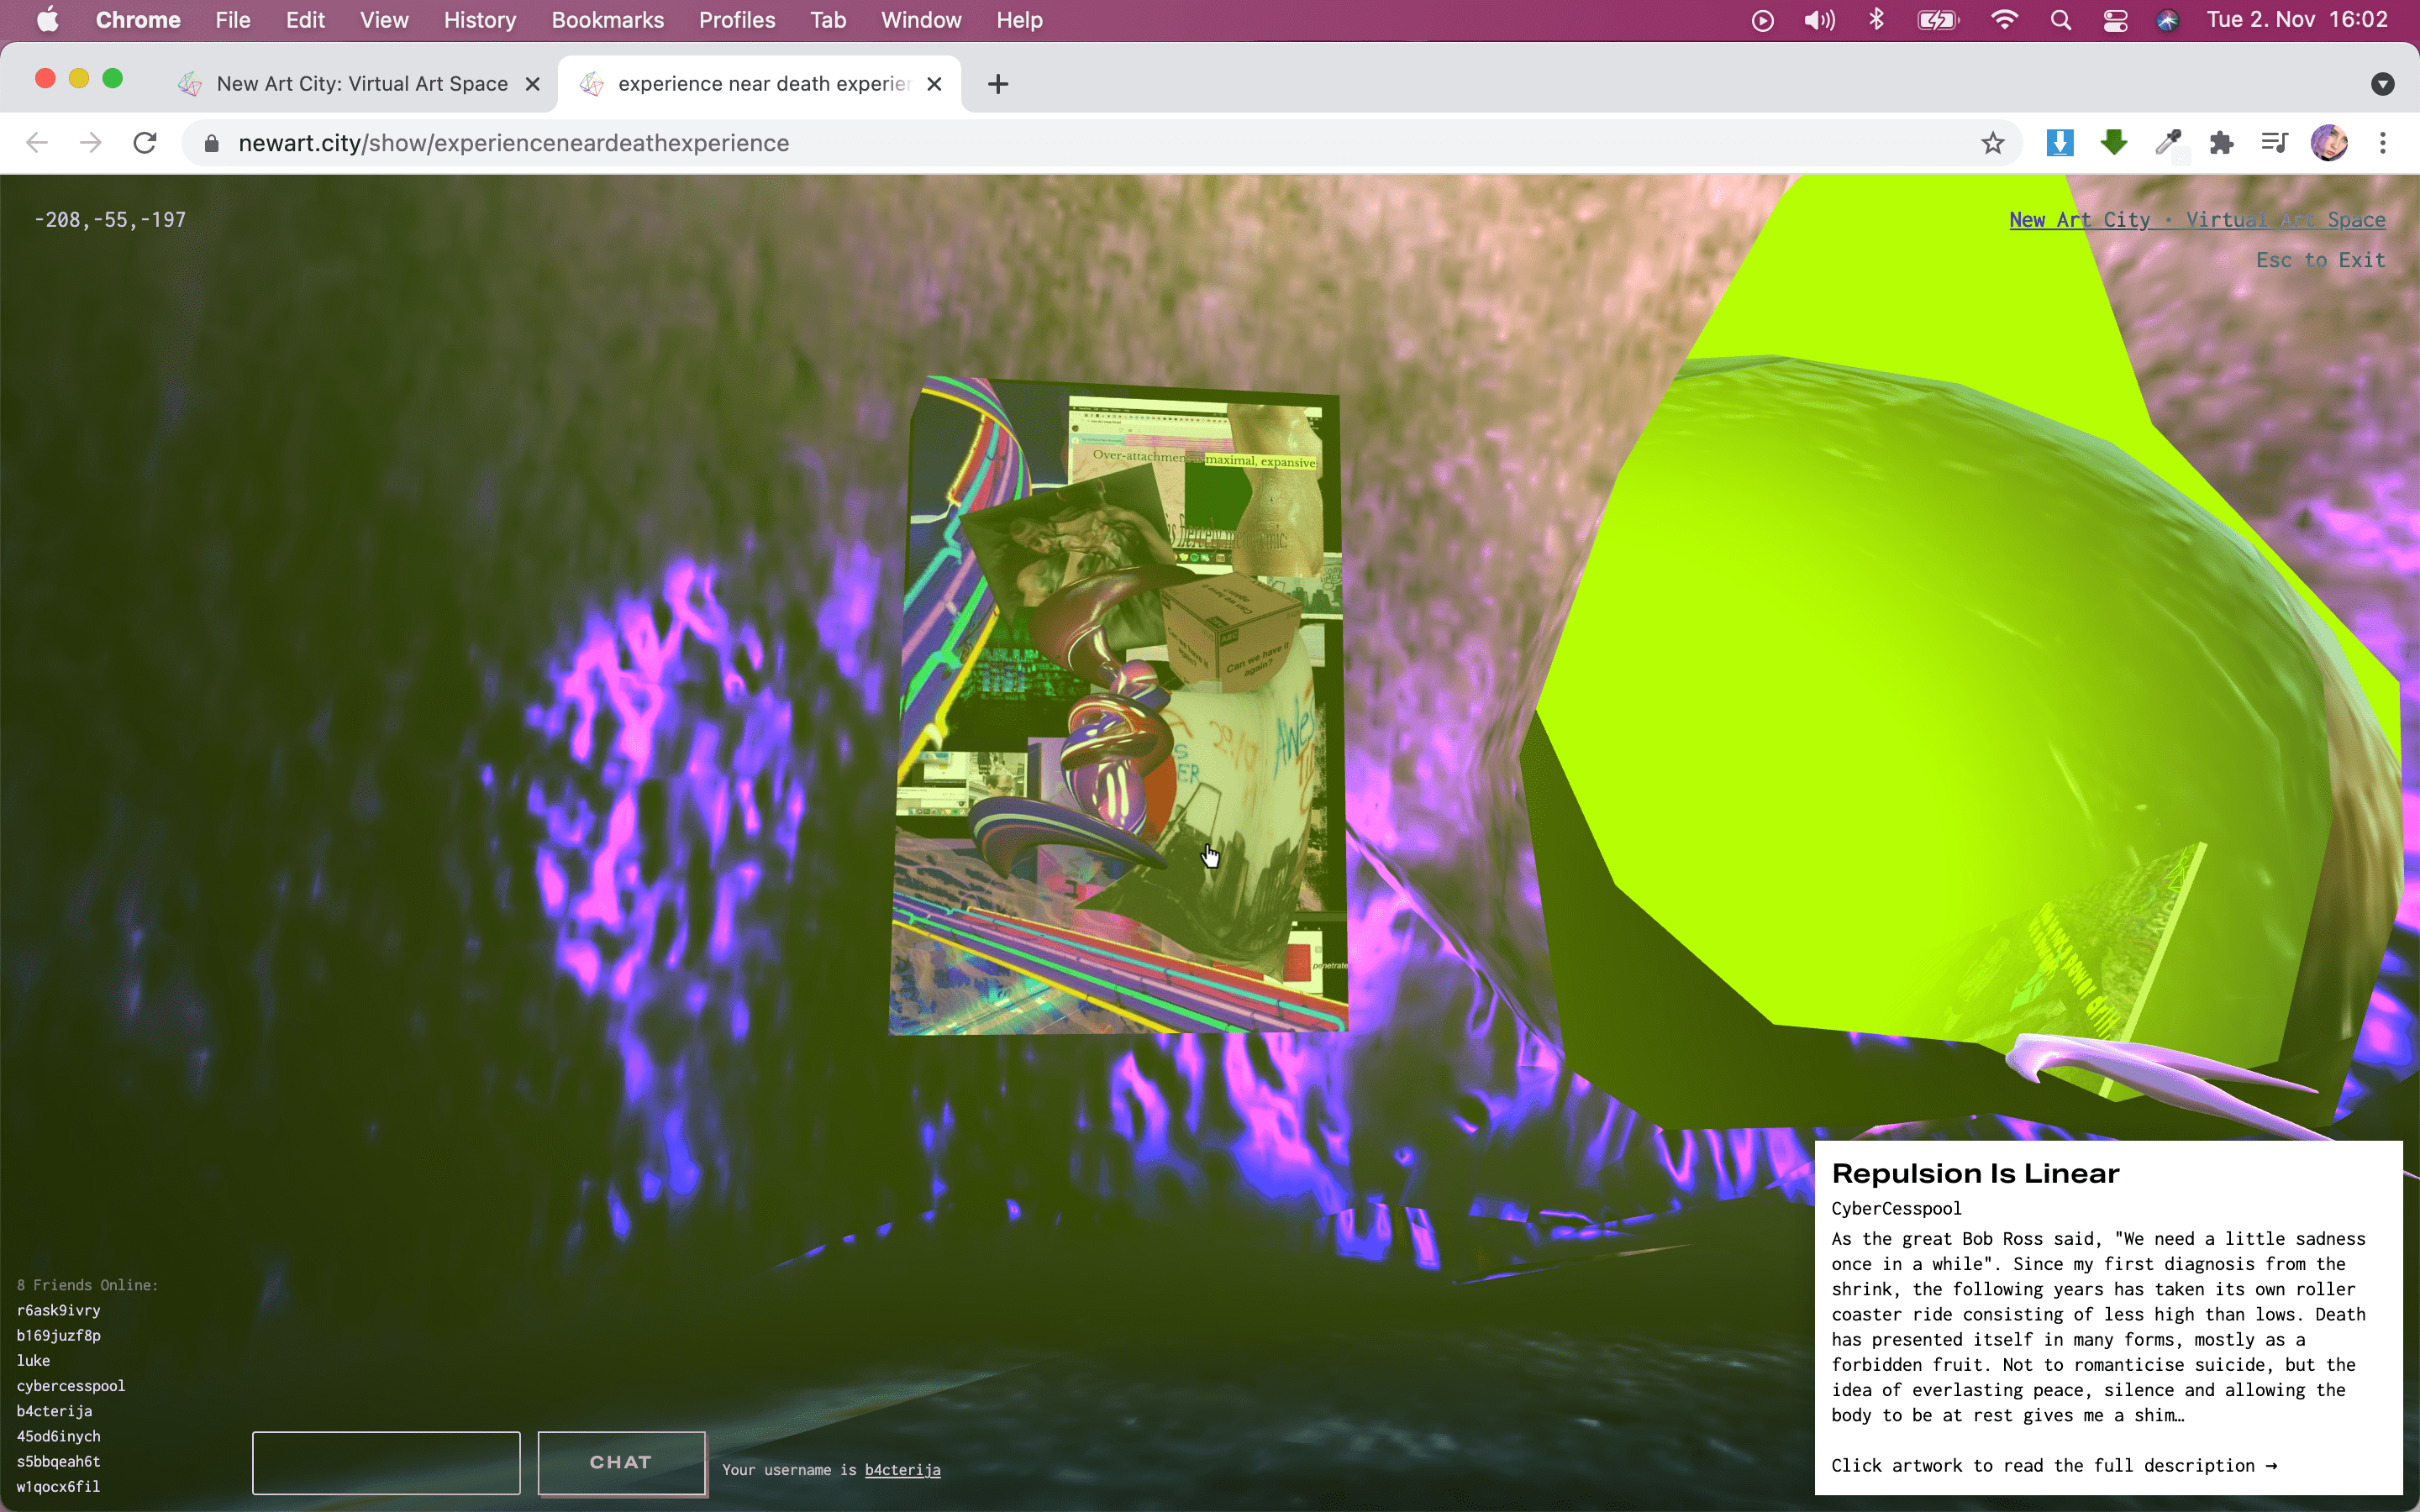Click friend b4cterija in the friends list
The image size is (2420, 1512).
(x=54, y=1411)
